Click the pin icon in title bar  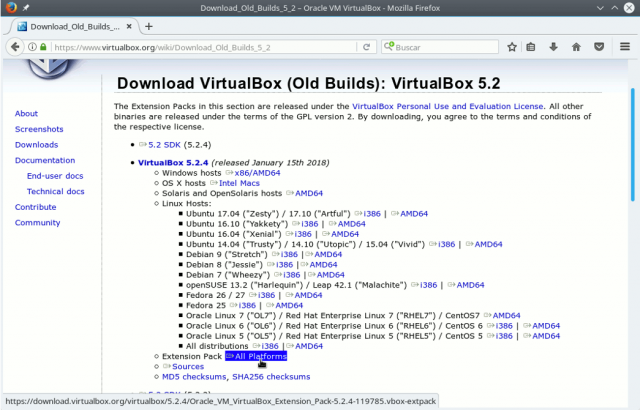[x=26, y=8]
